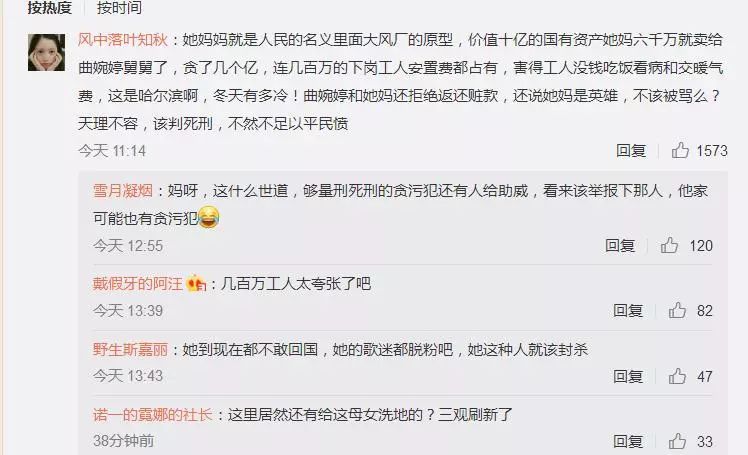The height and width of the screenshot is (455, 748).
Task: Reply to the main comment via 回复
Action: click(x=631, y=151)
